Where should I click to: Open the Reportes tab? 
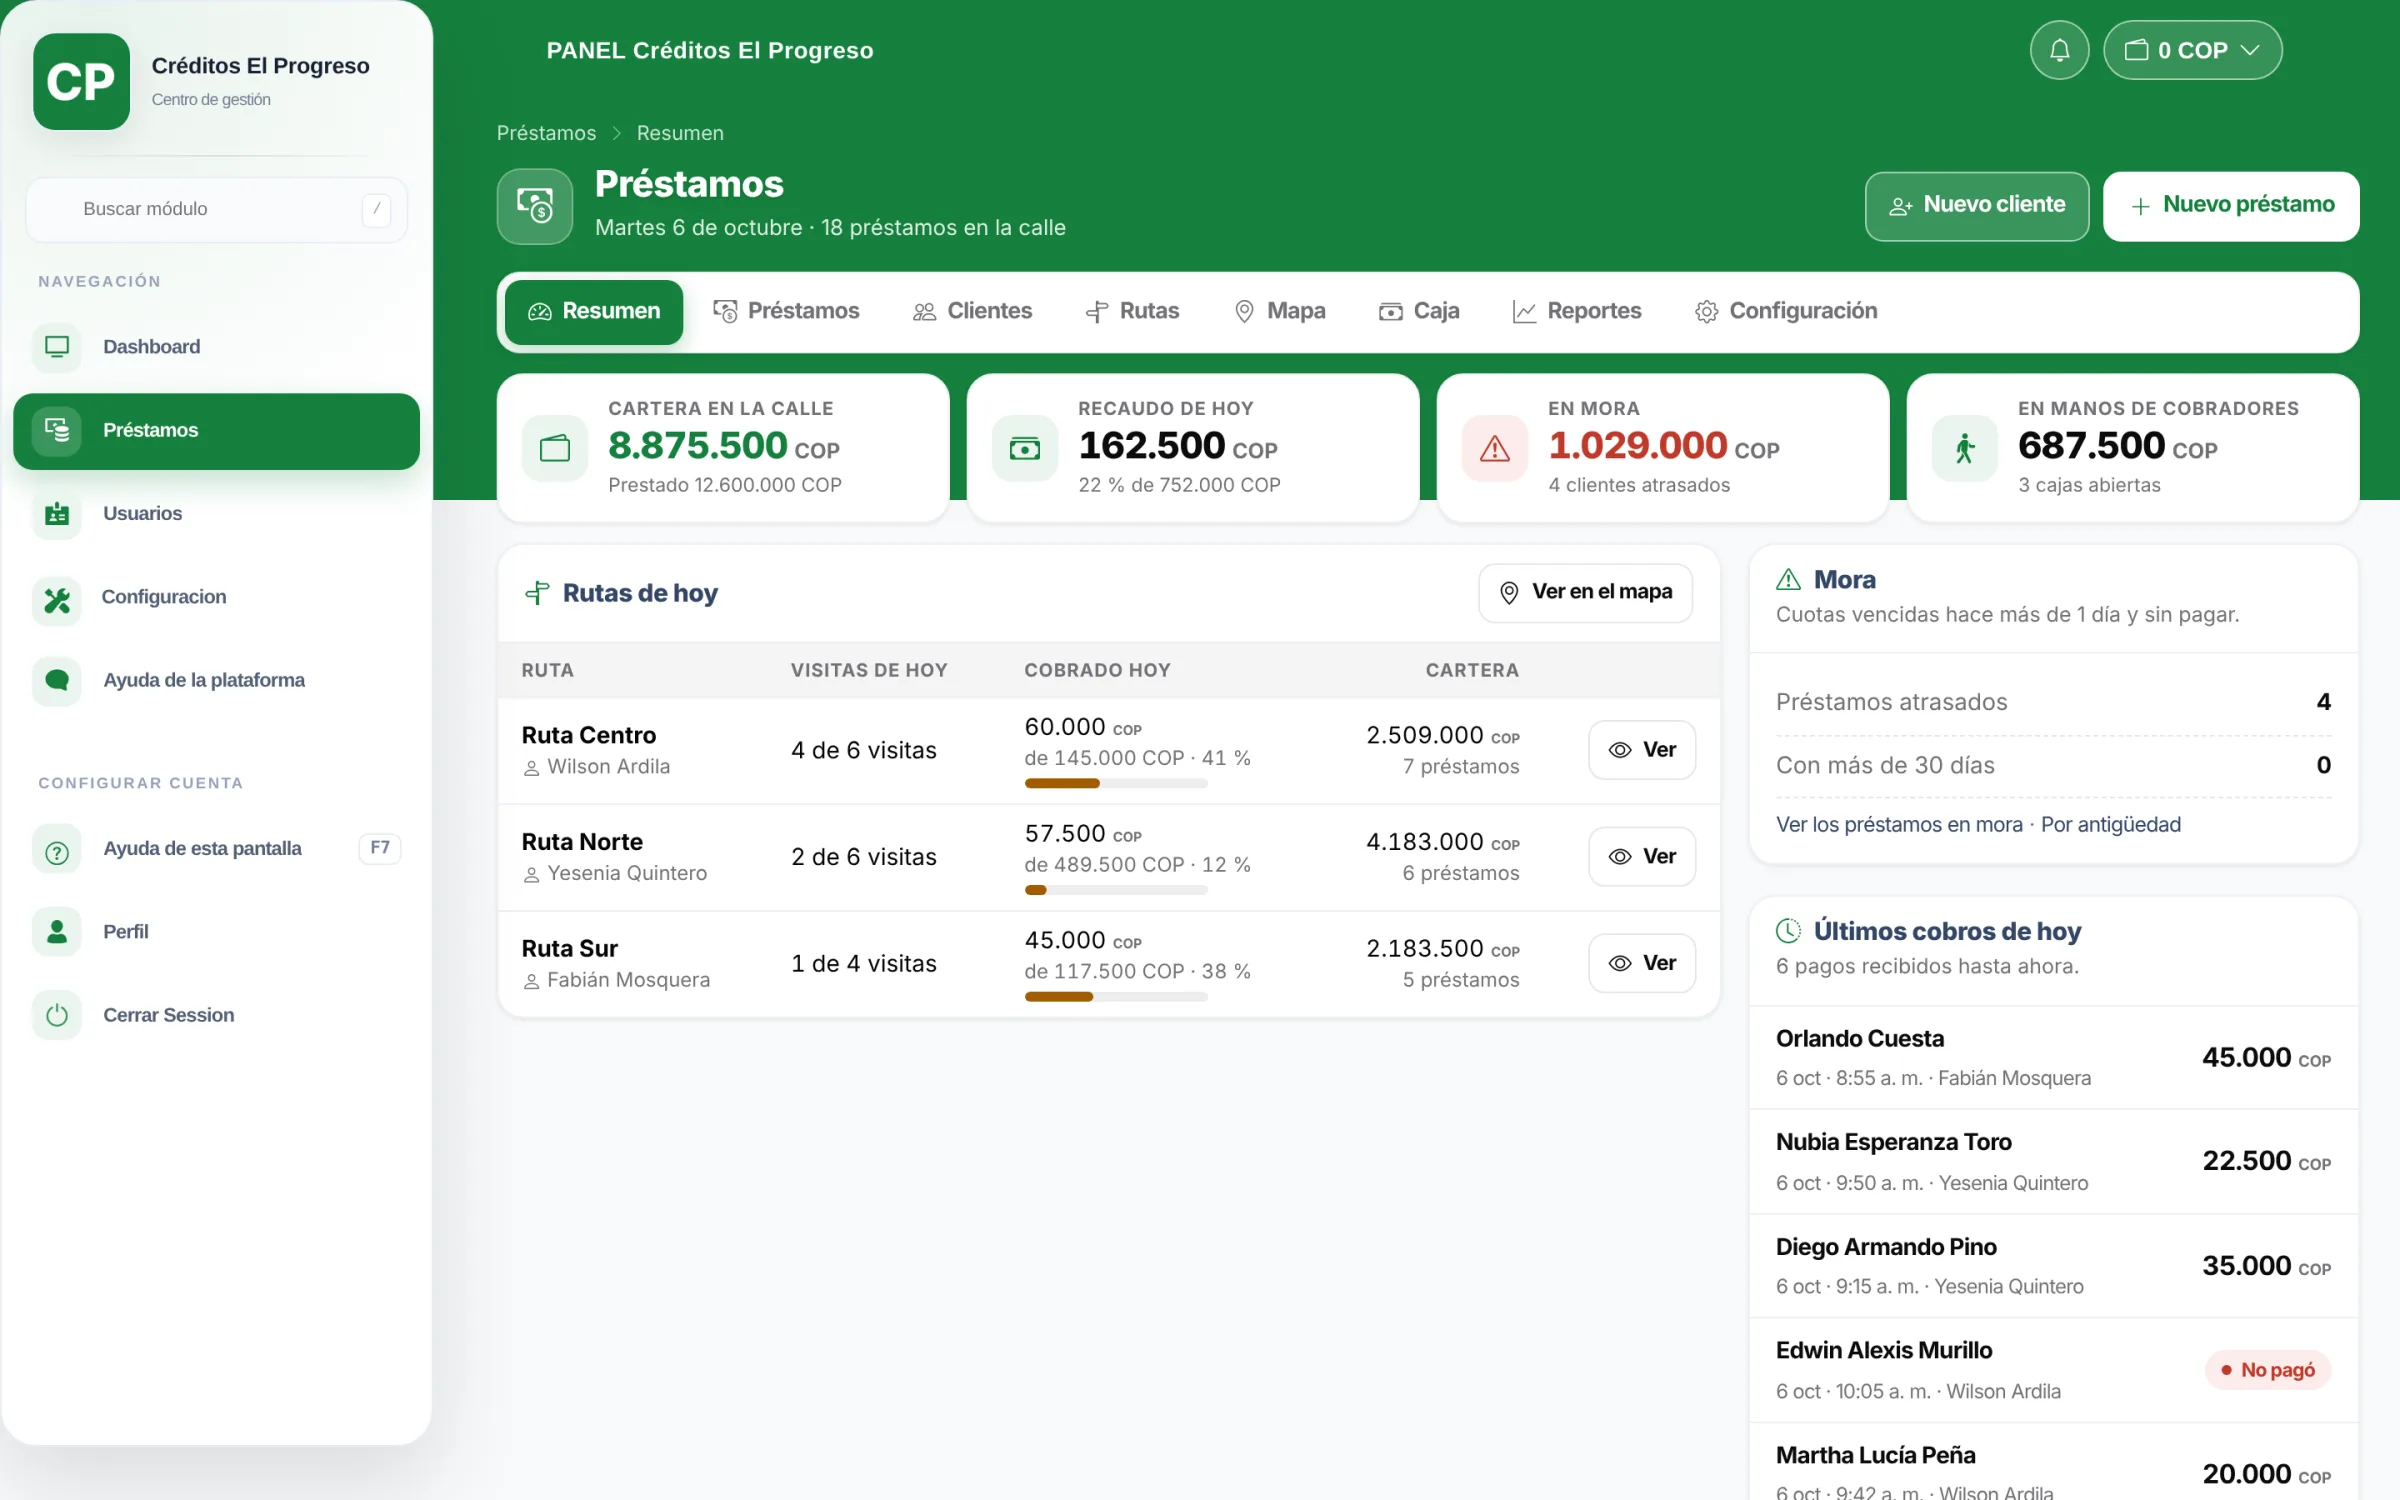tap(1577, 311)
